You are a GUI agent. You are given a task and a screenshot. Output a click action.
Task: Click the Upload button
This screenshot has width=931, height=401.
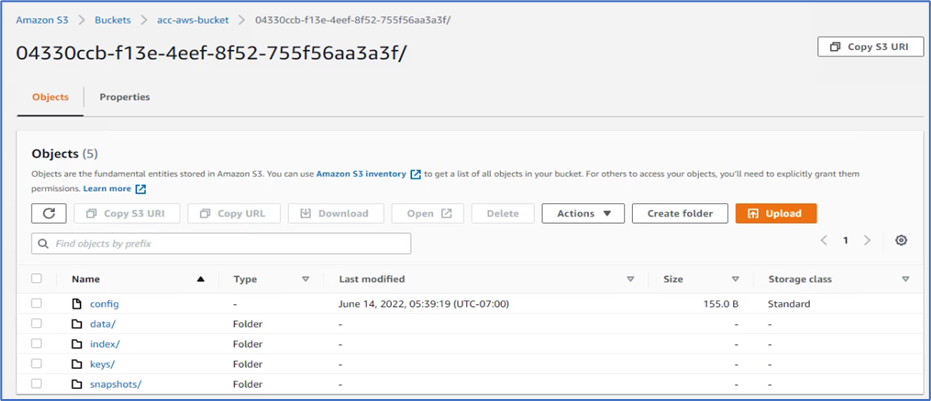click(x=776, y=213)
